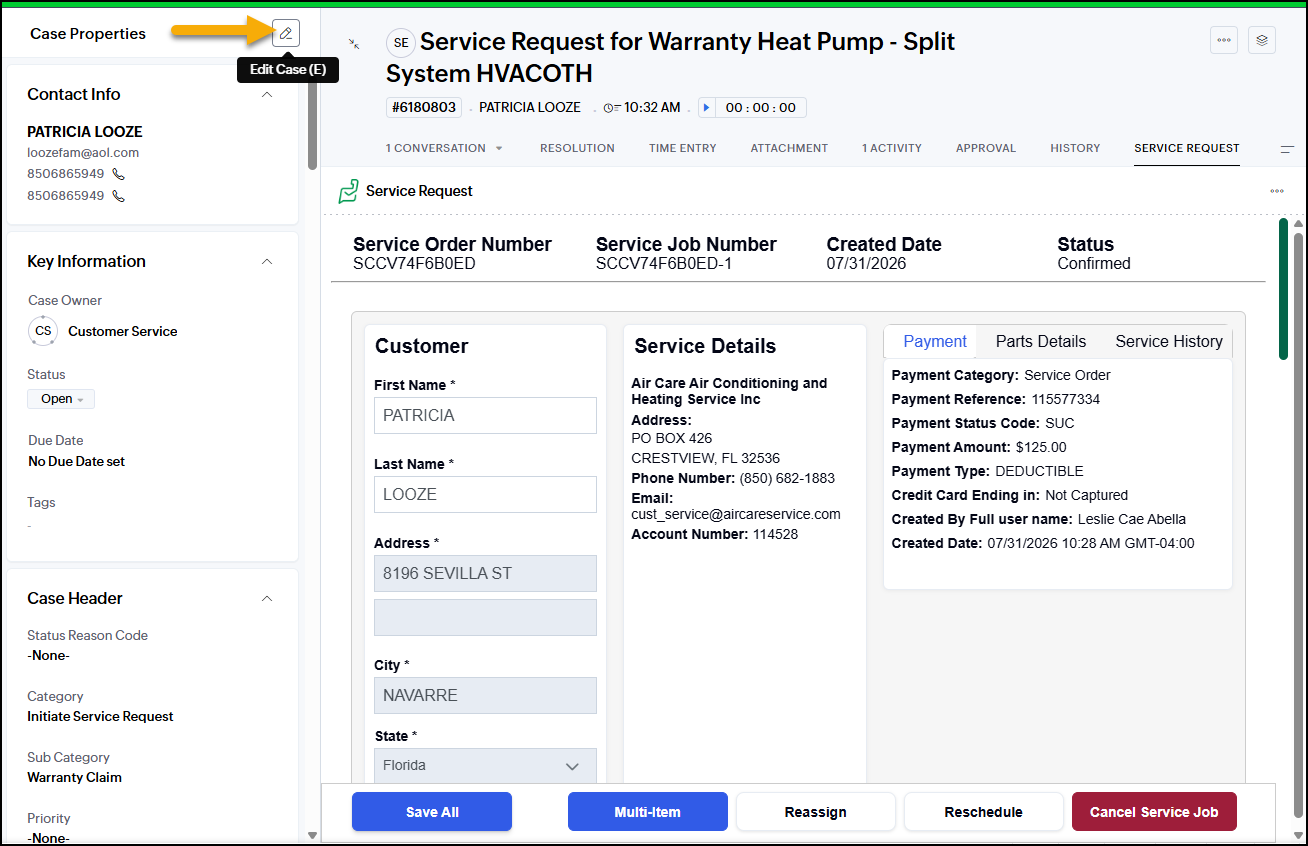Screen dimensions: 1308x846
Task: Click the scroll down arrow of left panel
Action: (312, 835)
